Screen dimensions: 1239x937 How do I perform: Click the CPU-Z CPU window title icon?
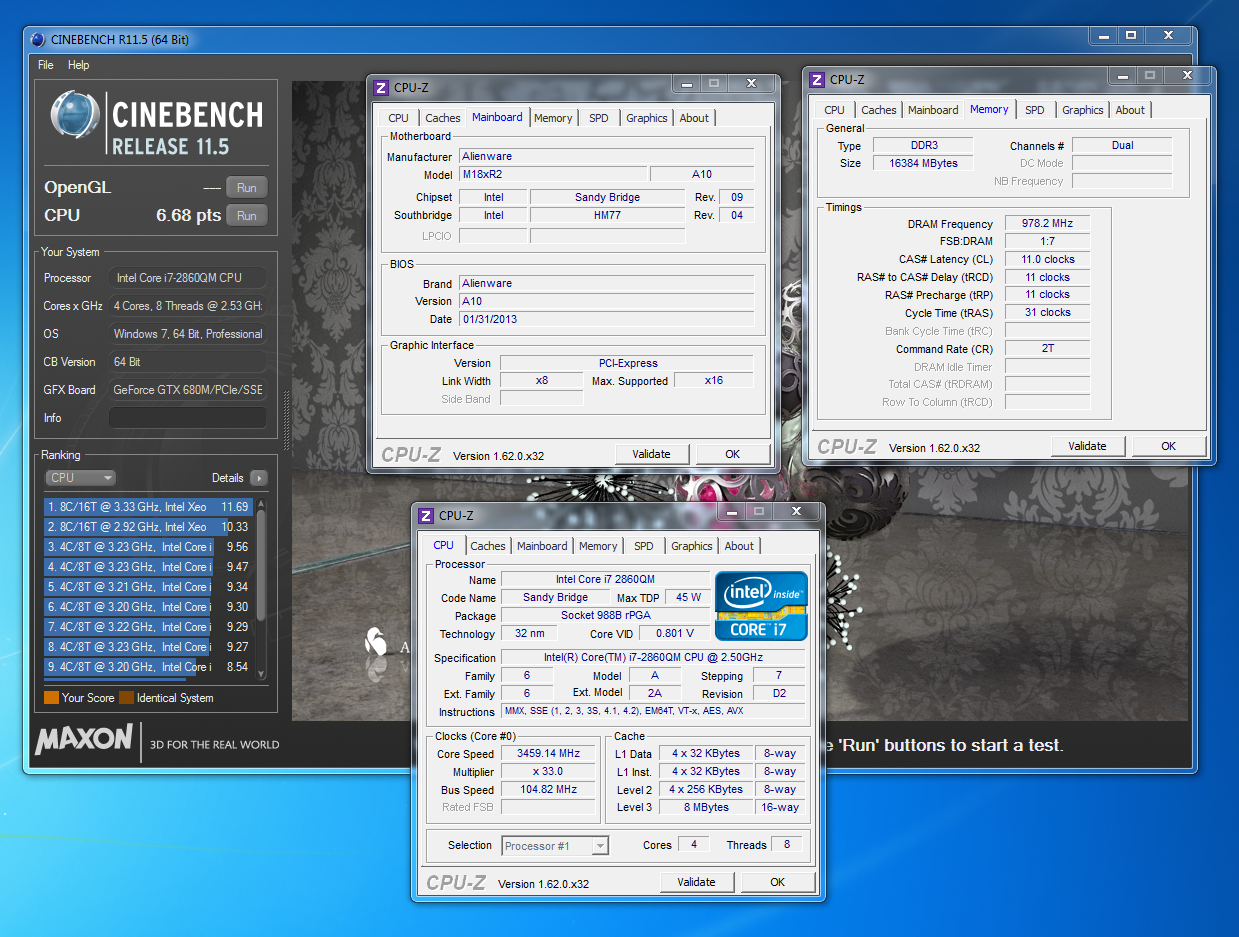tap(425, 516)
